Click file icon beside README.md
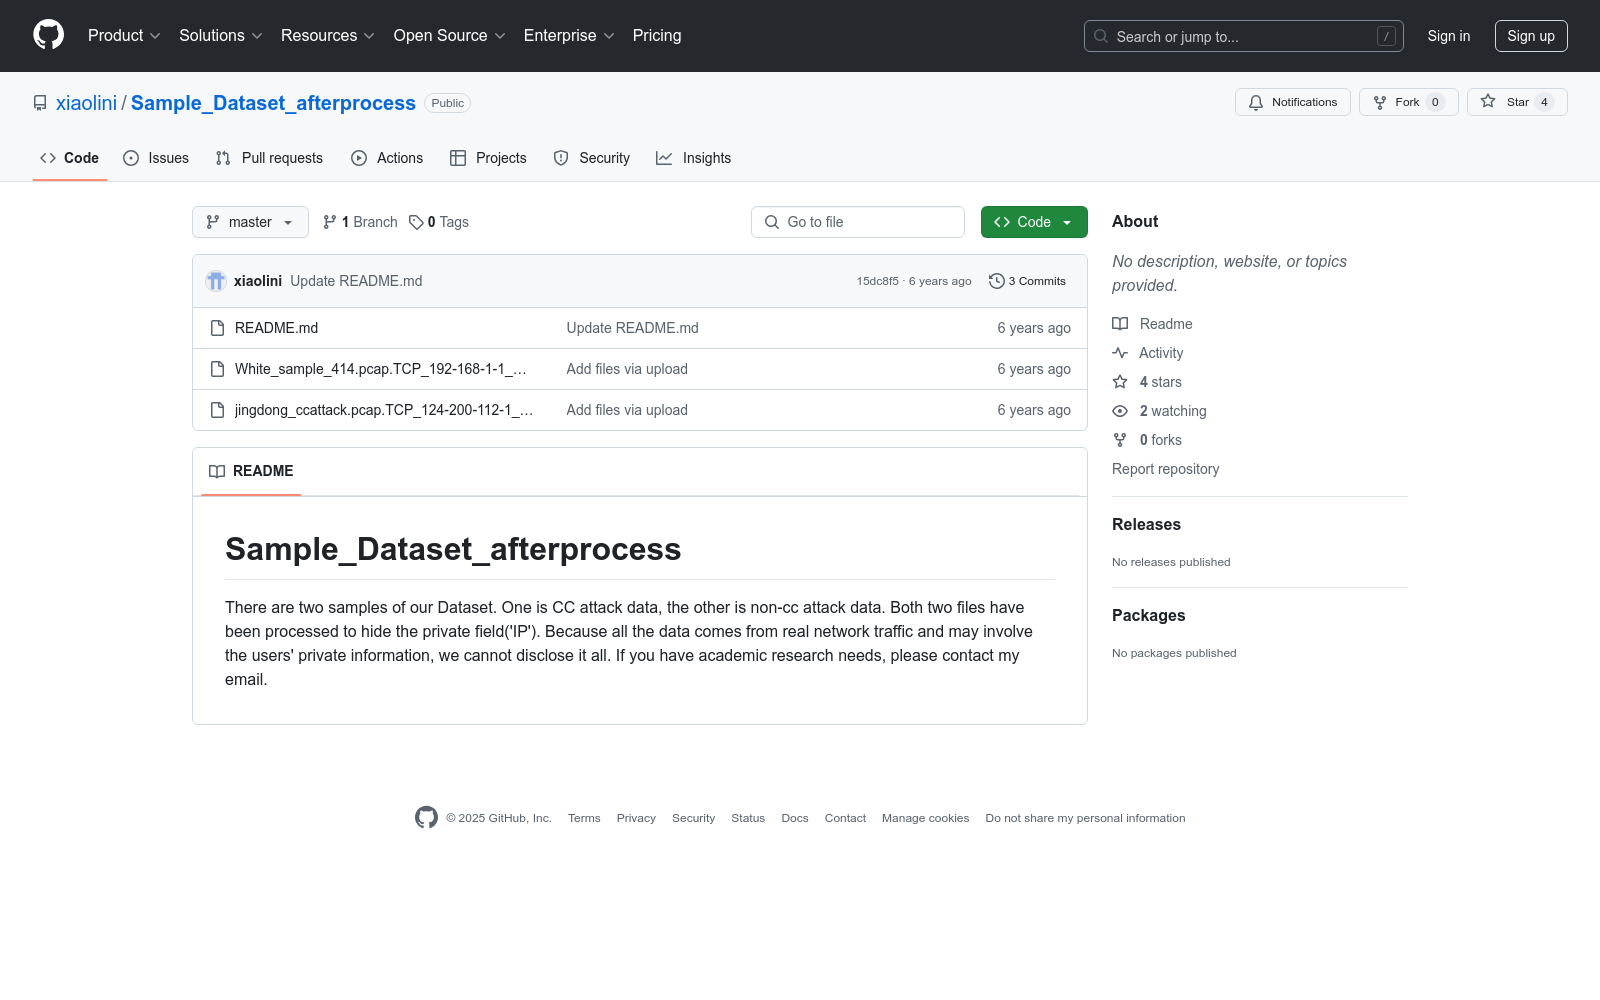Image resolution: width=1600 pixels, height=1000 pixels. [x=217, y=328]
